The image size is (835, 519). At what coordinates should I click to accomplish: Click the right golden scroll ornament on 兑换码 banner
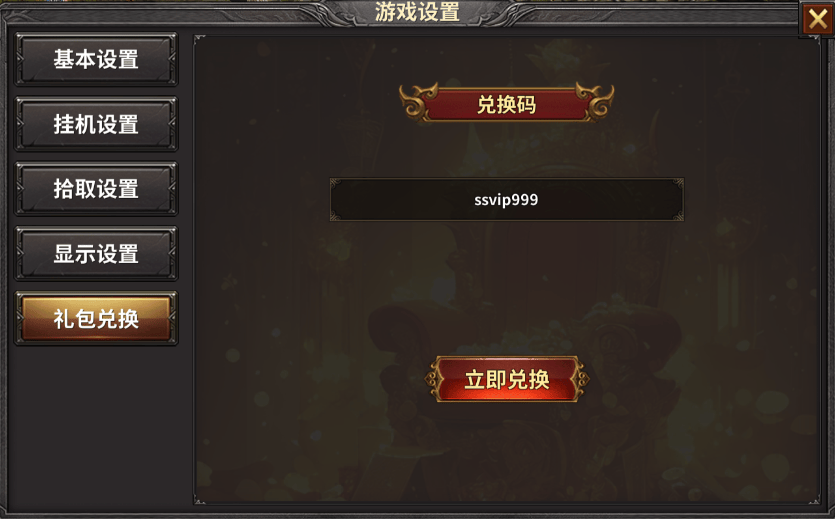point(595,101)
